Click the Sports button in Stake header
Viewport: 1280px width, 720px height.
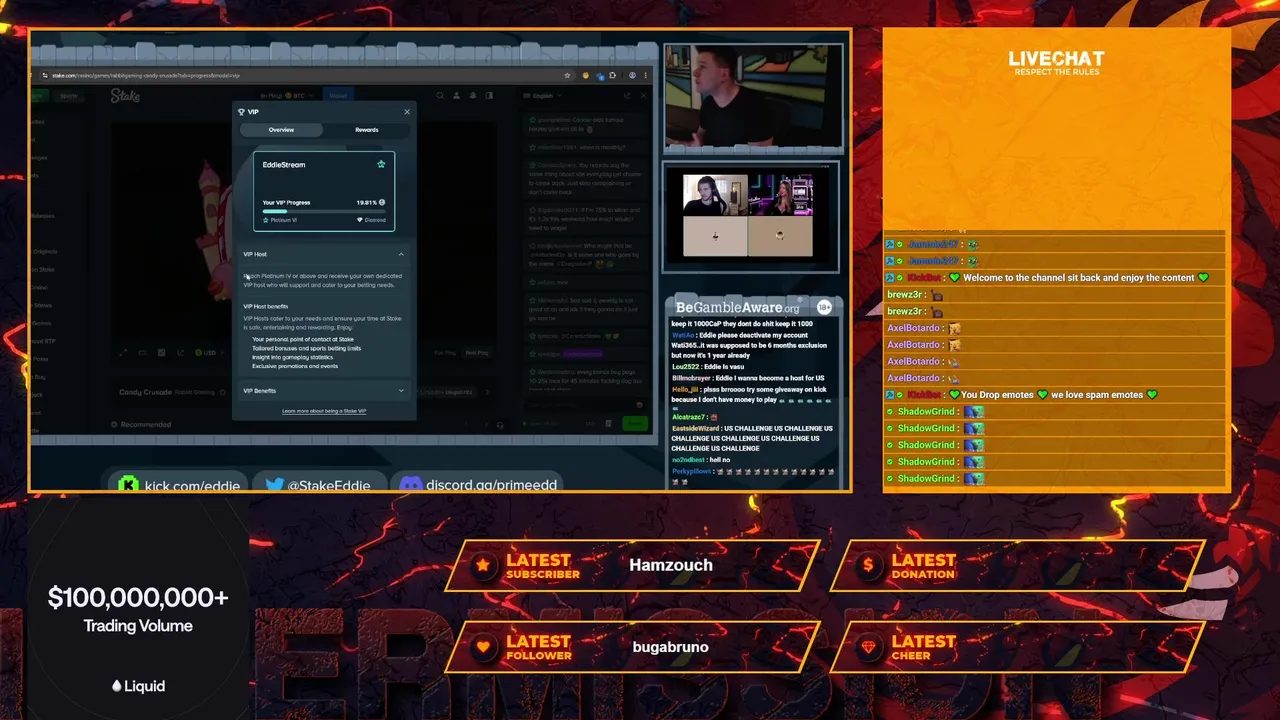(x=69, y=96)
